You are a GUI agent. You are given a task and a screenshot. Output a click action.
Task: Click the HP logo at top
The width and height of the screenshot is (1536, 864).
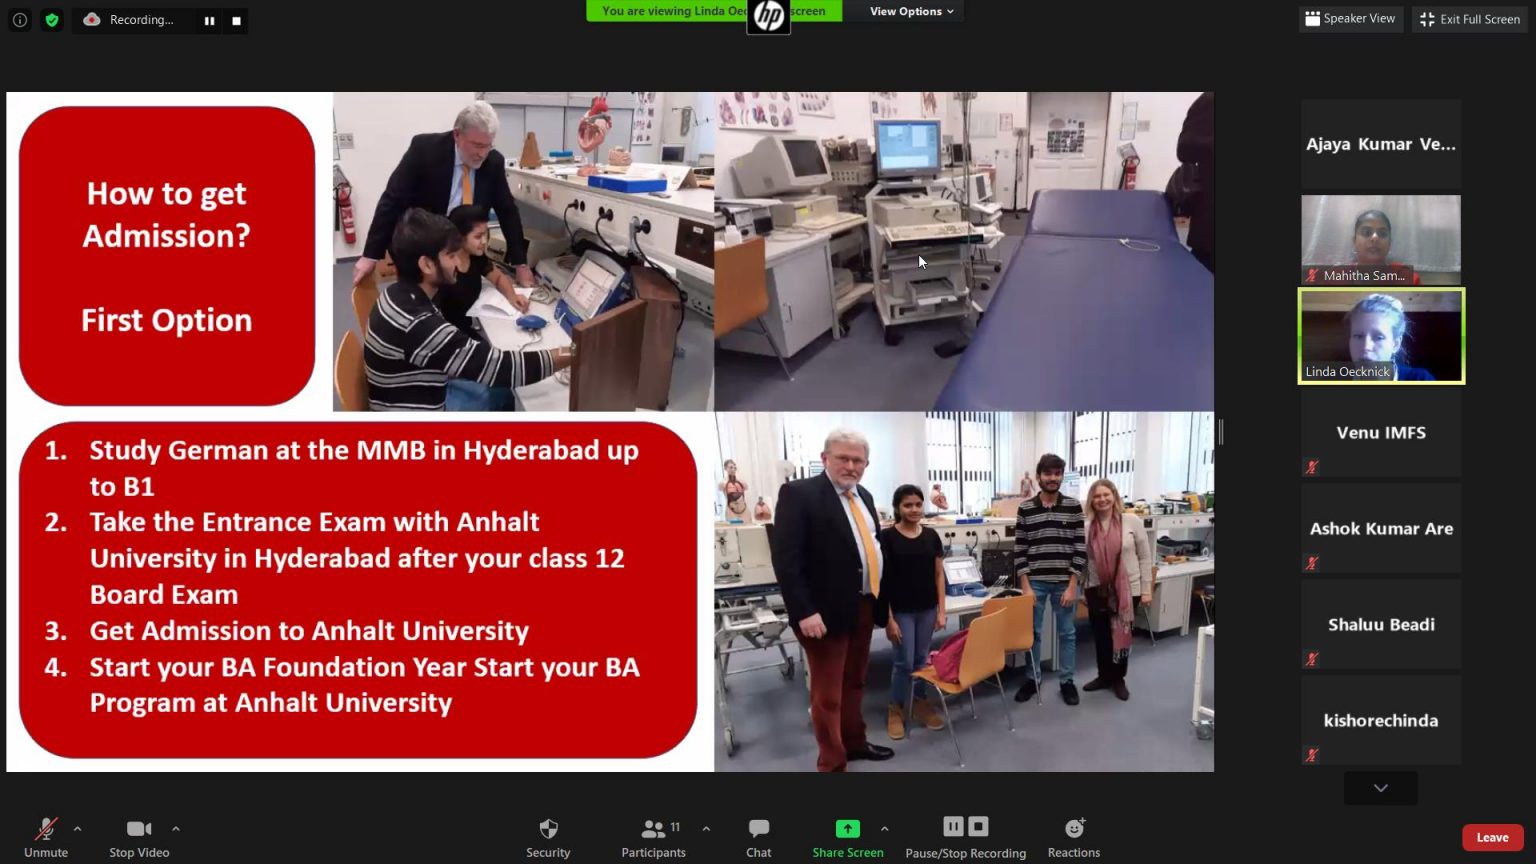pos(769,16)
